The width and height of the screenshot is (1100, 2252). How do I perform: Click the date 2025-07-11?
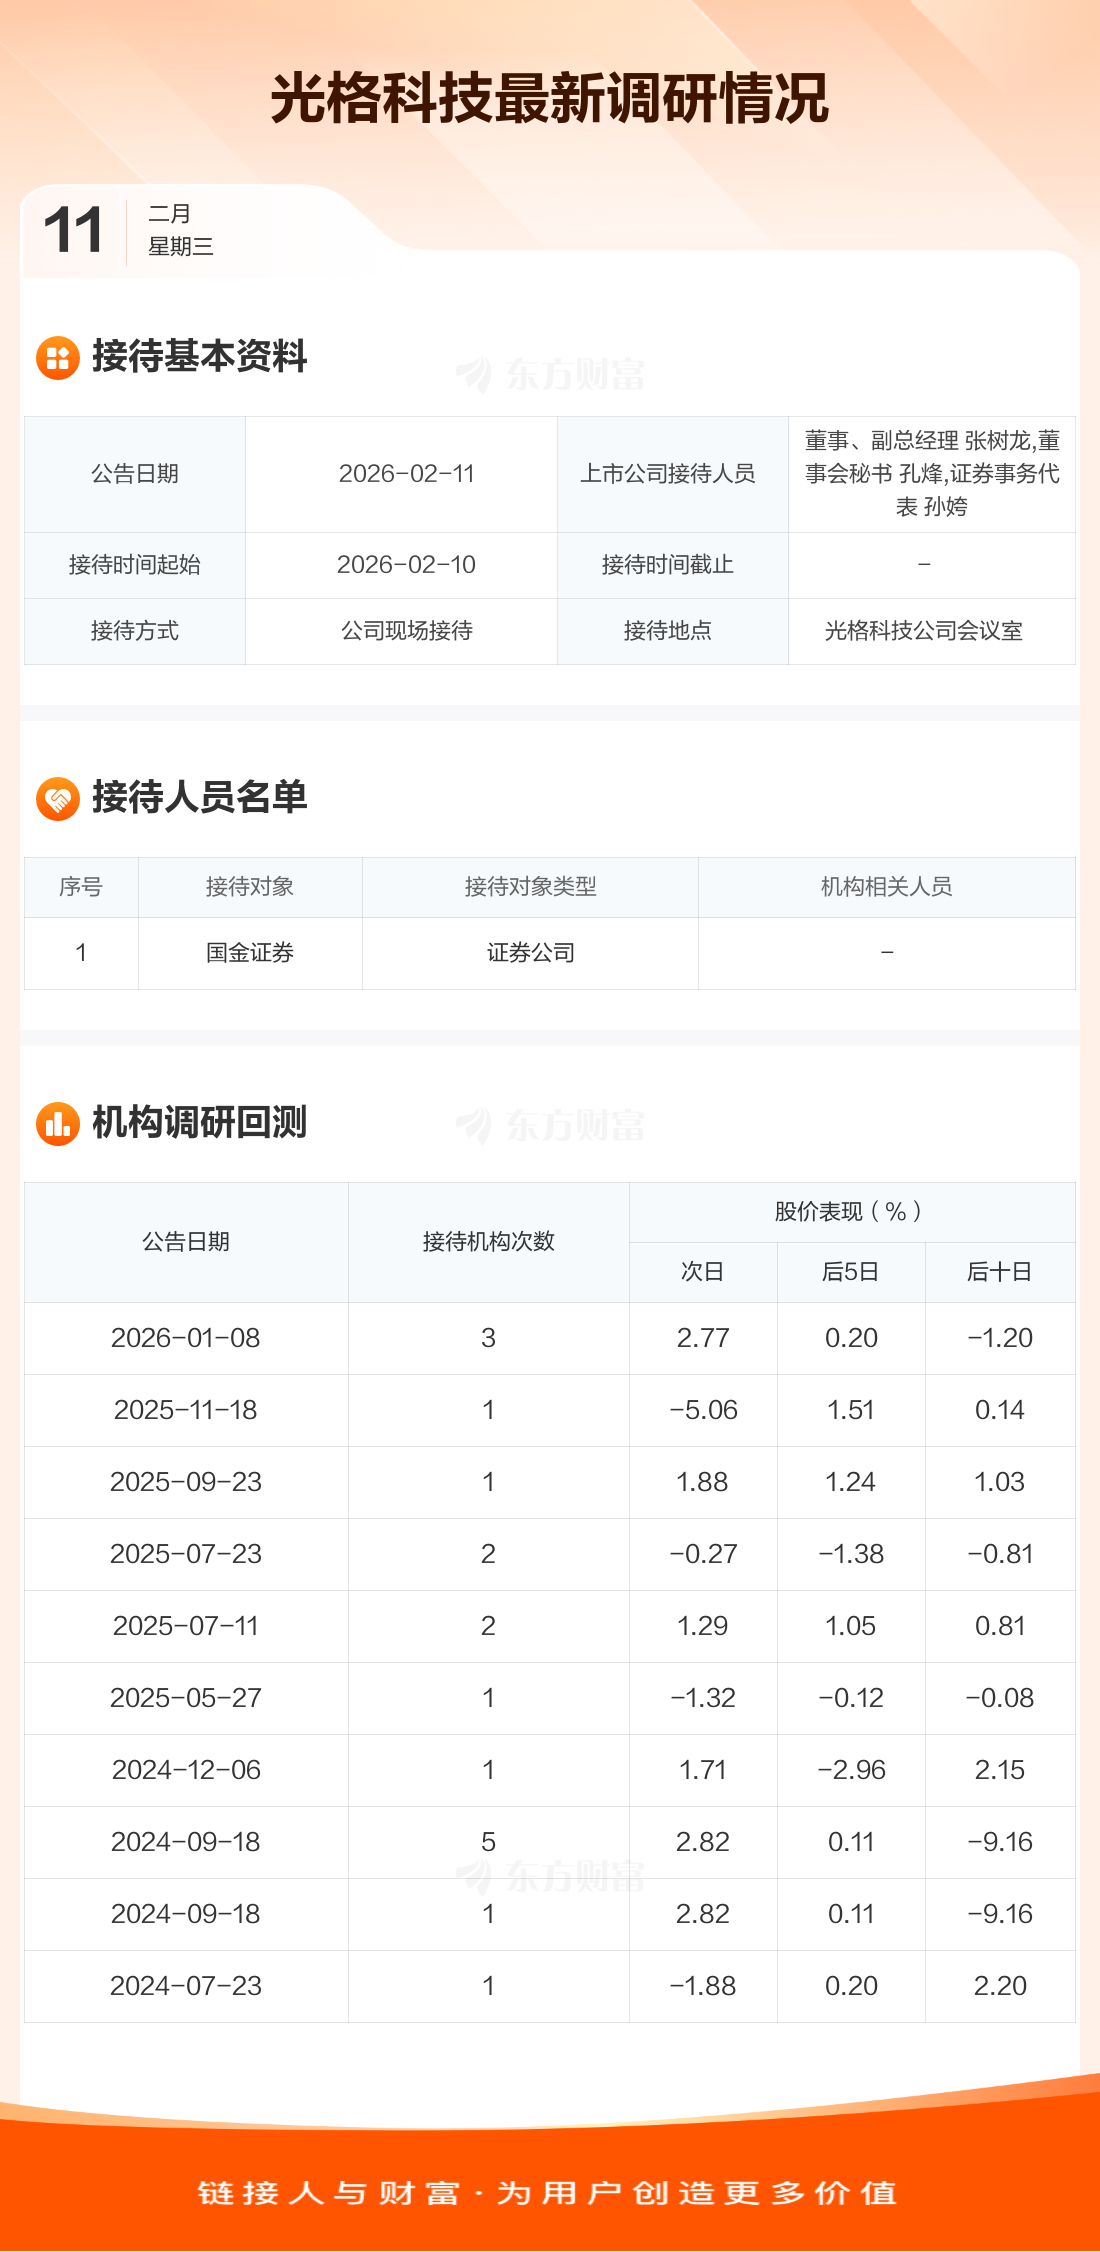[x=186, y=1626]
